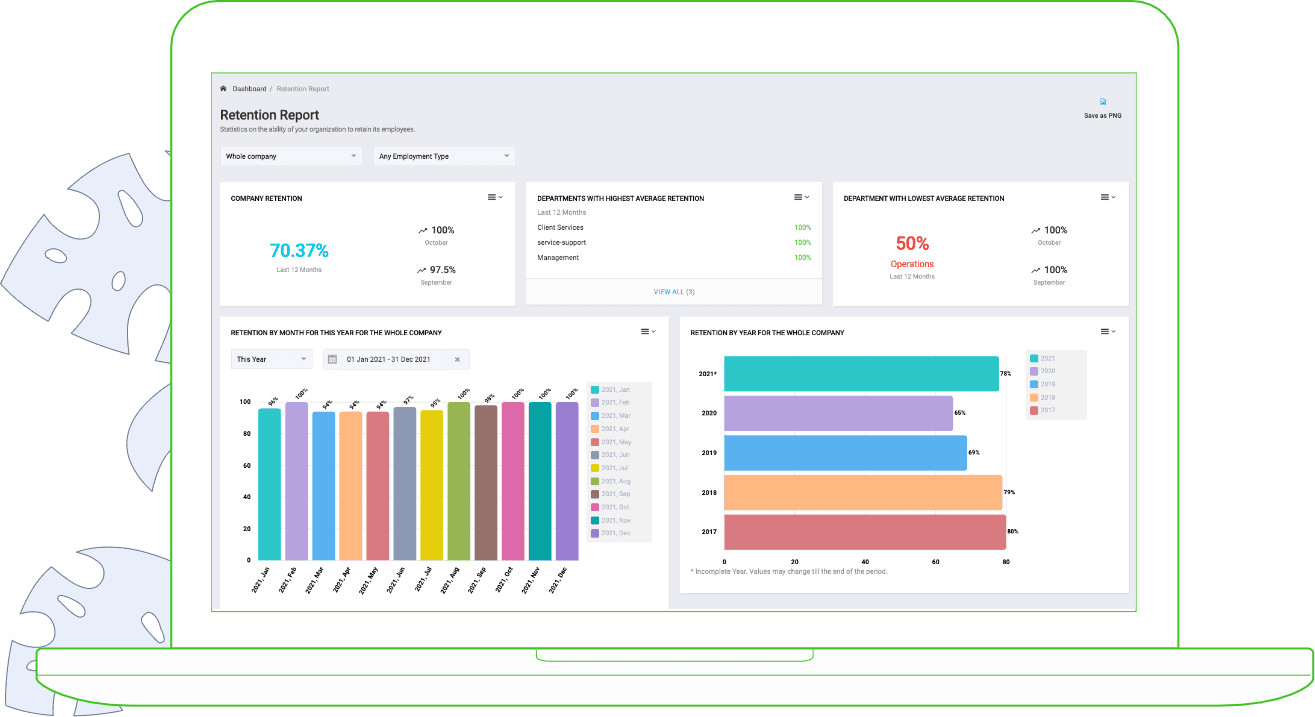Click the Save as PNG icon

(x=1103, y=101)
